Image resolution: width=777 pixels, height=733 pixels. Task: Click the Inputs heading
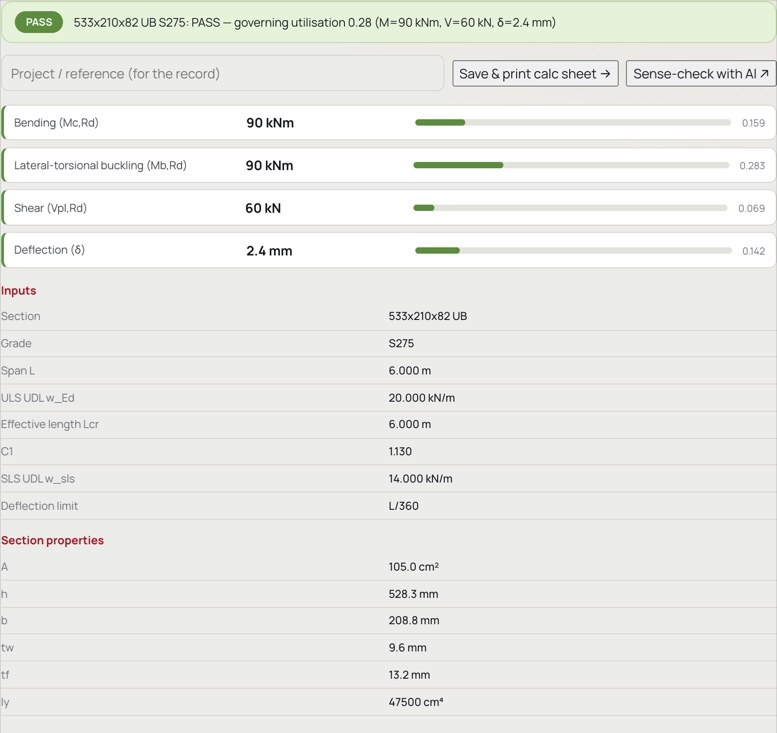[x=18, y=290]
